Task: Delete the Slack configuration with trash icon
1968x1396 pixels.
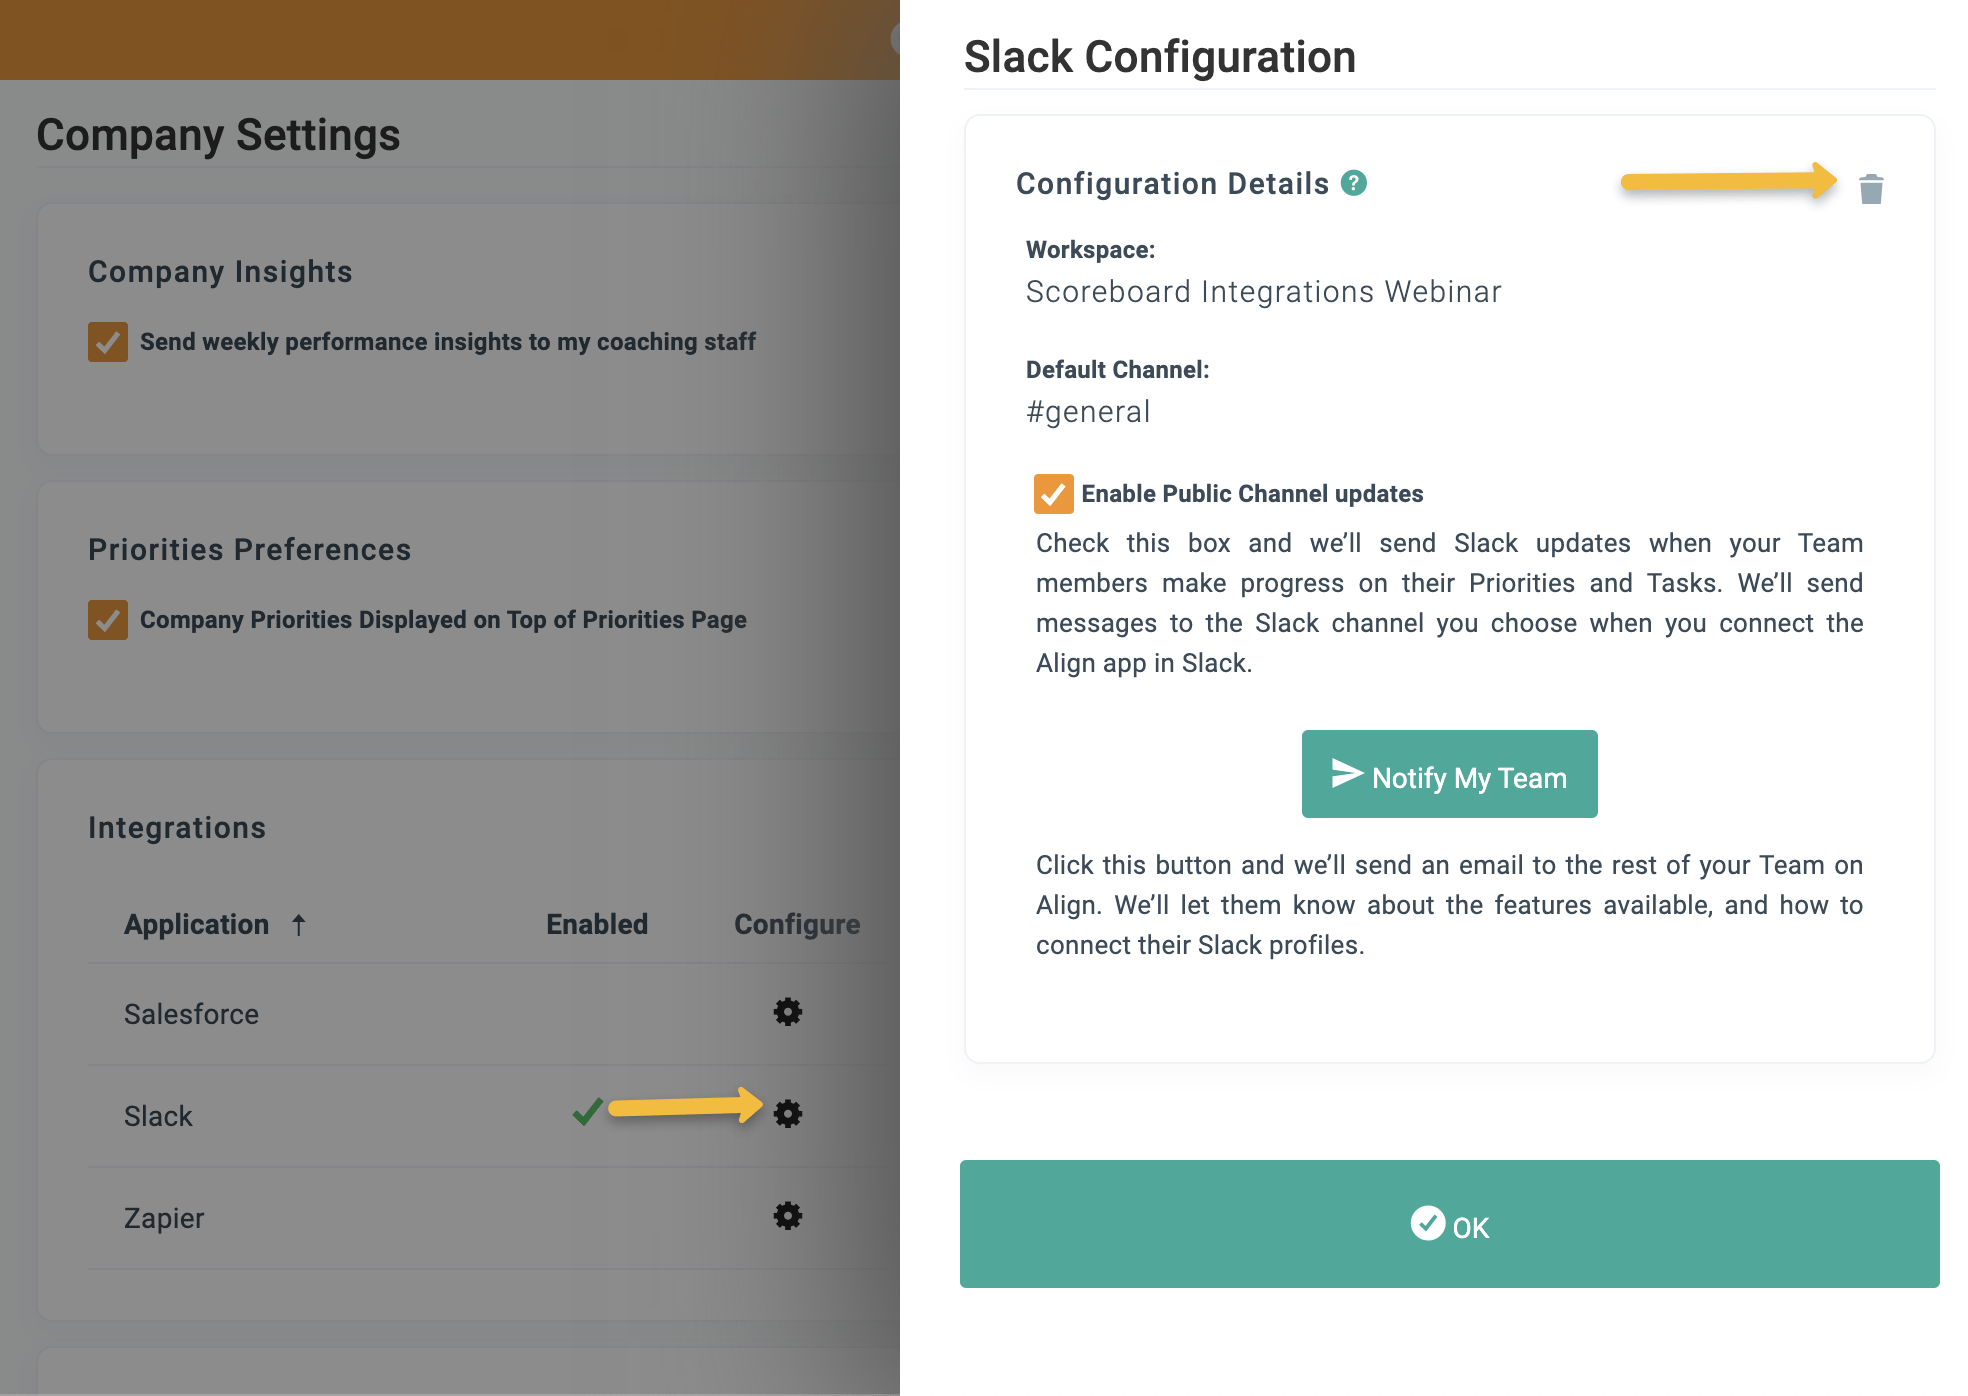Action: [1870, 189]
